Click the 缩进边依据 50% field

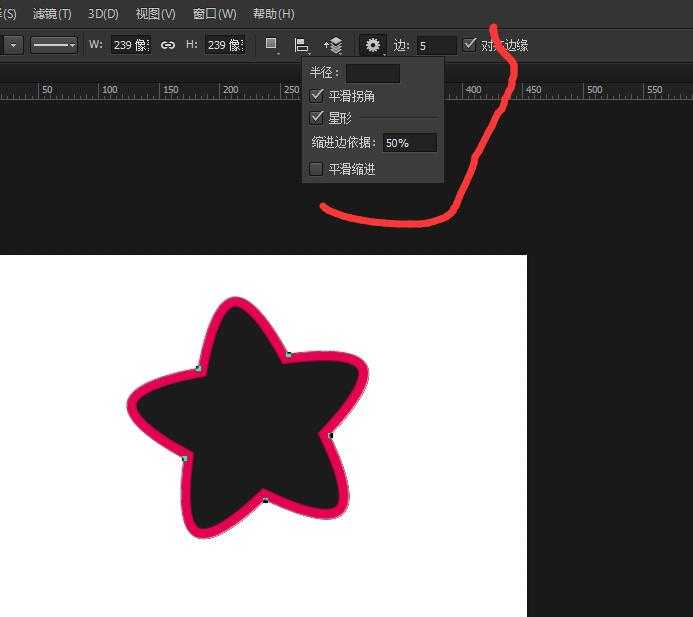(410, 143)
